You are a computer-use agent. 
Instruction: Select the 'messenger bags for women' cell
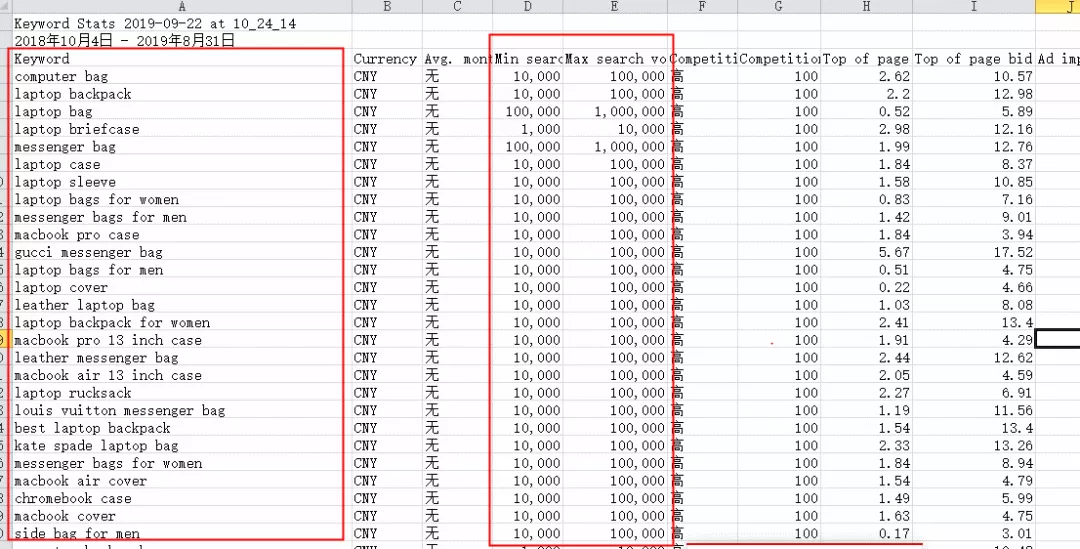[x=182, y=463]
